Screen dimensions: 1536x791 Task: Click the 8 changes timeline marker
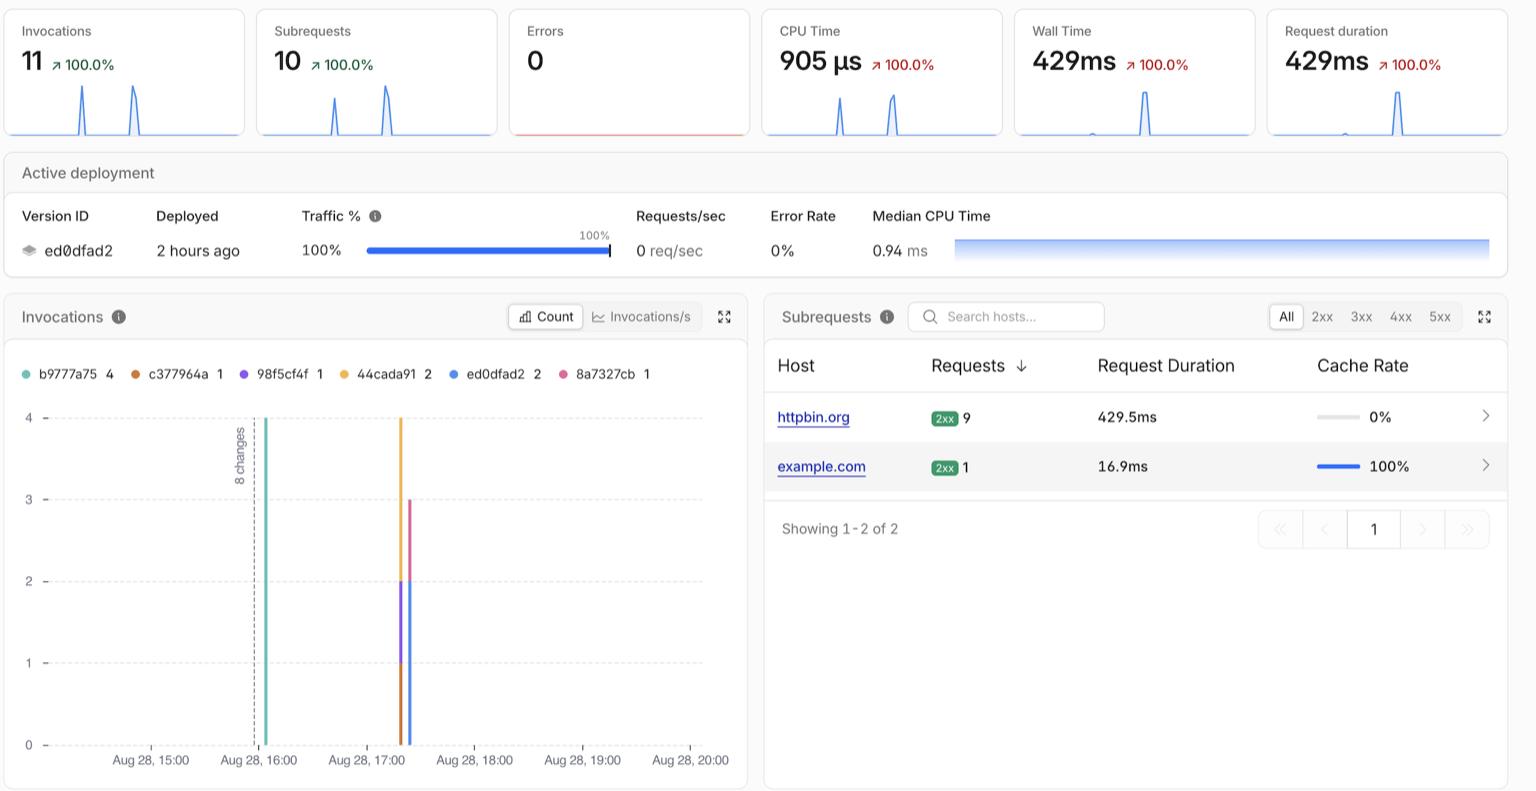point(240,456)
